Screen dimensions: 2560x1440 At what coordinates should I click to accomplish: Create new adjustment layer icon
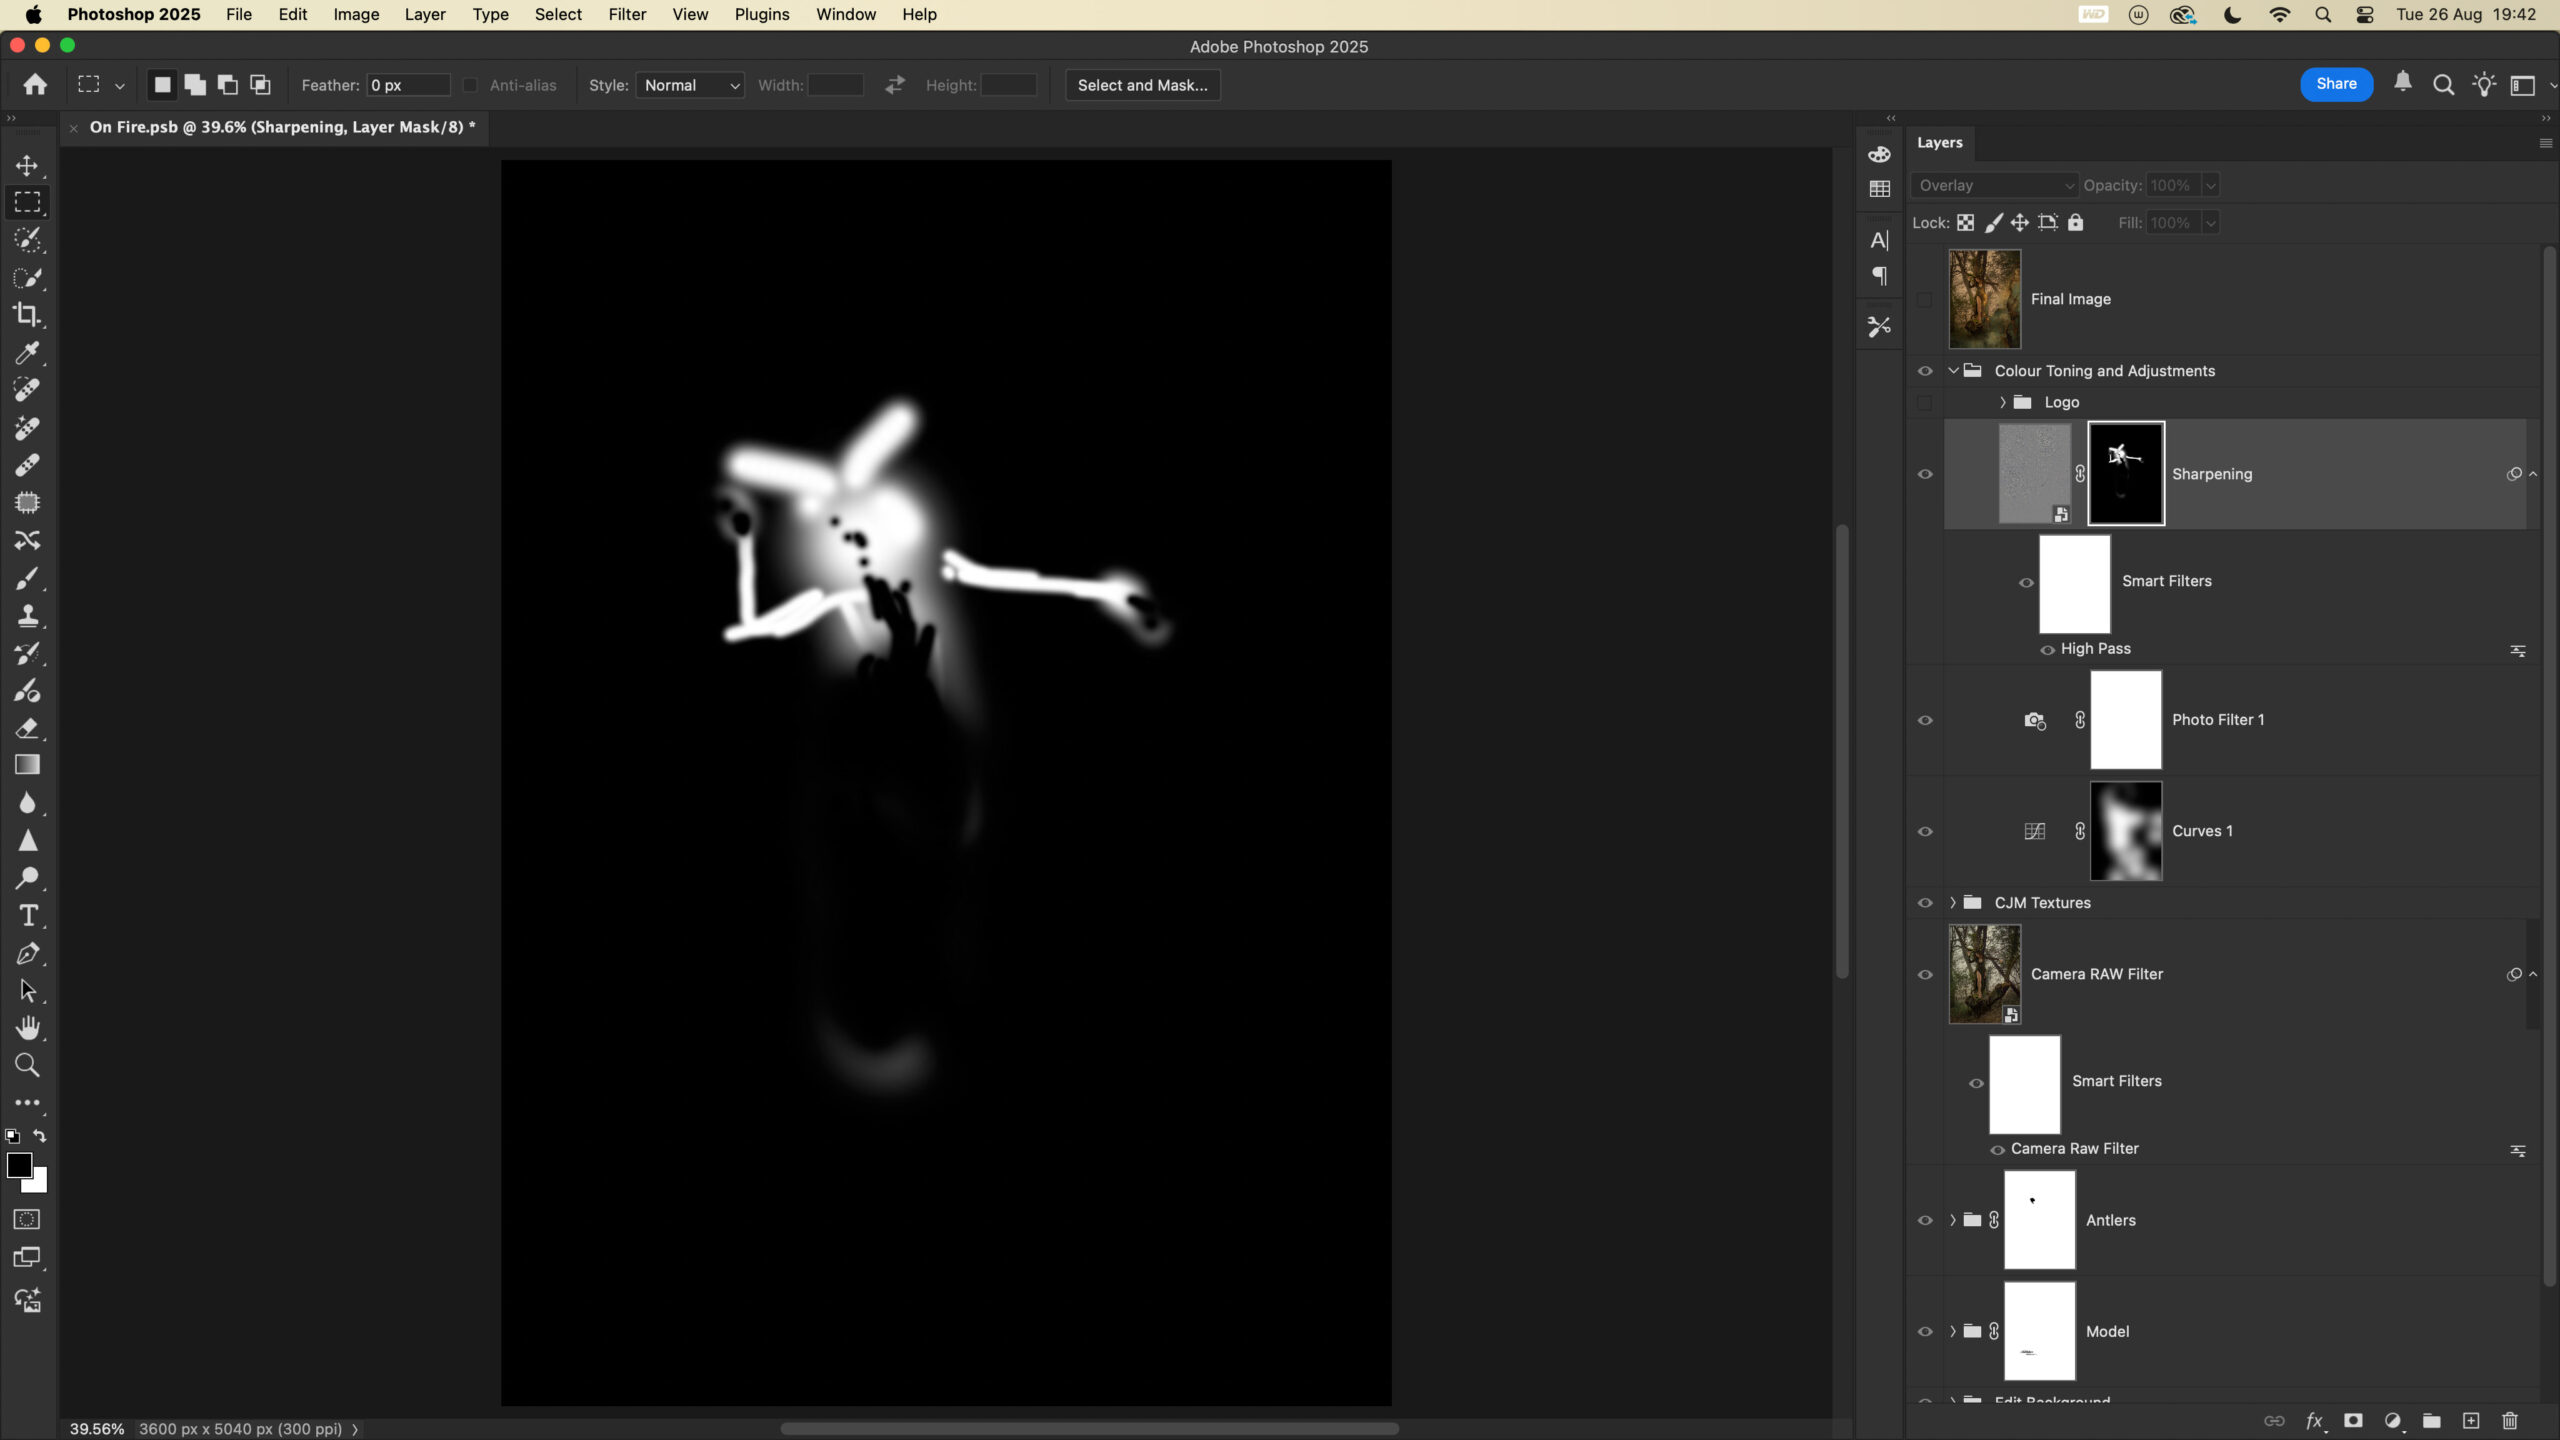(2392, 1421)
